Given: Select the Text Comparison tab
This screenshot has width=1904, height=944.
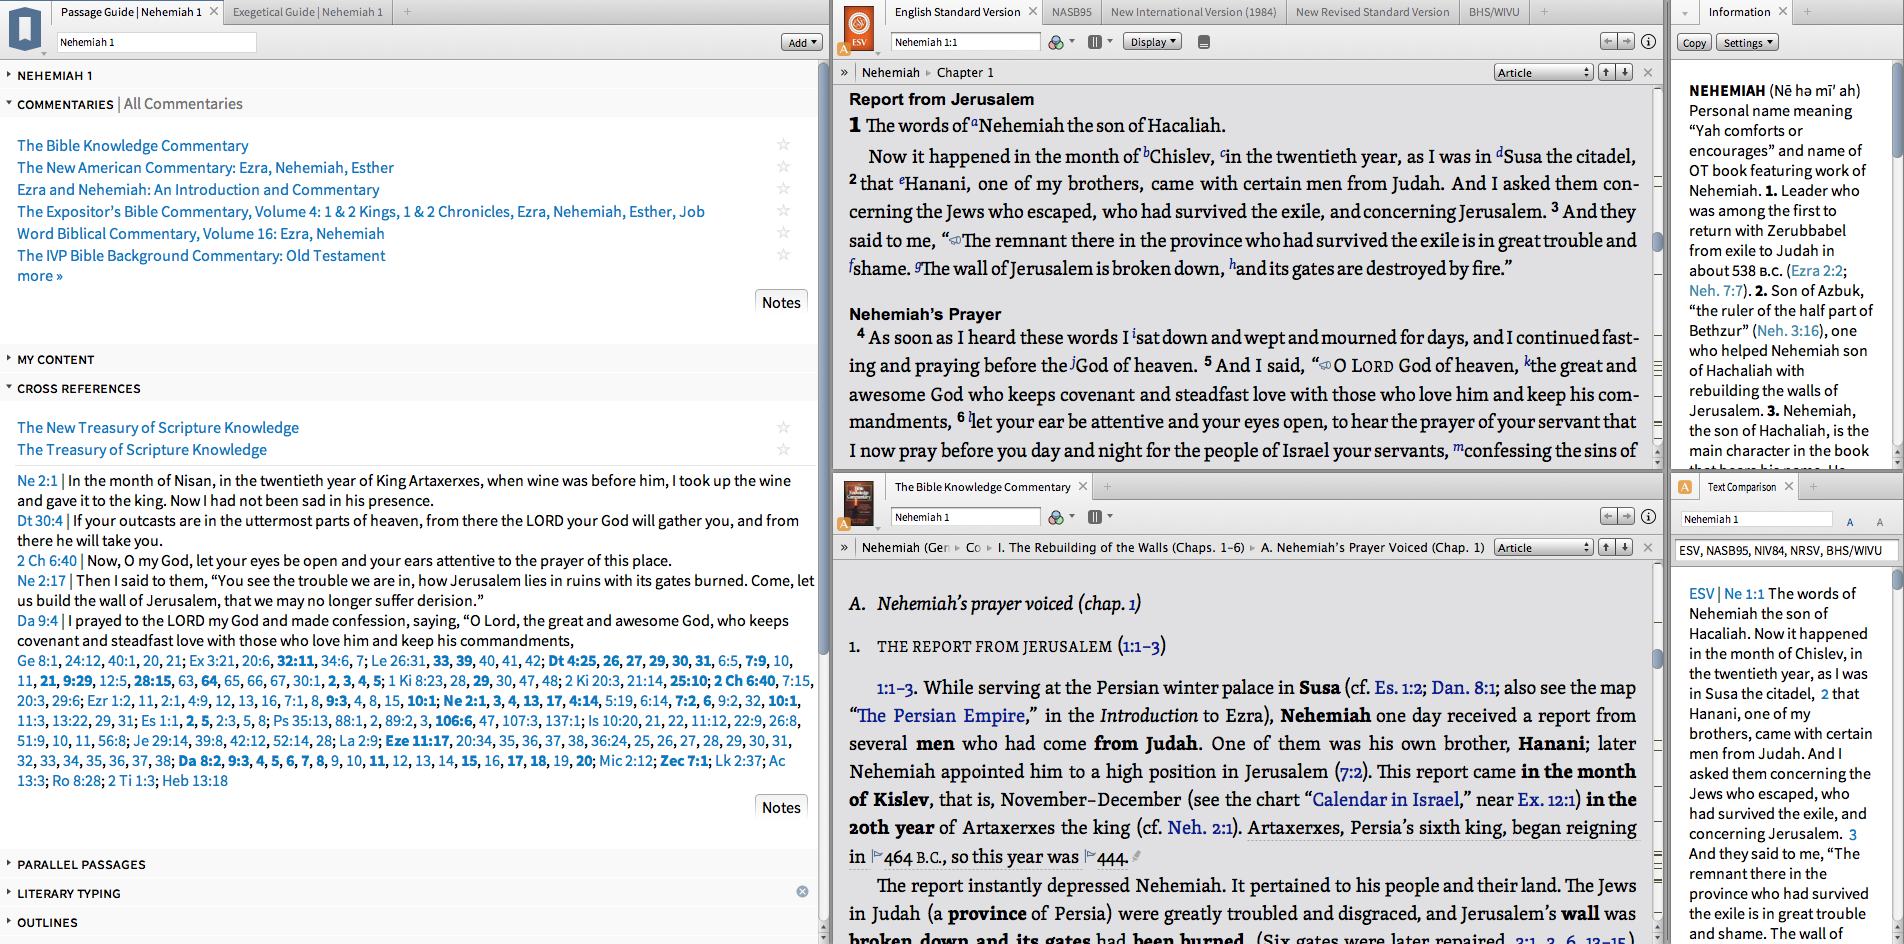Looking at the screenshot, I should click(x=1742, y=487).
